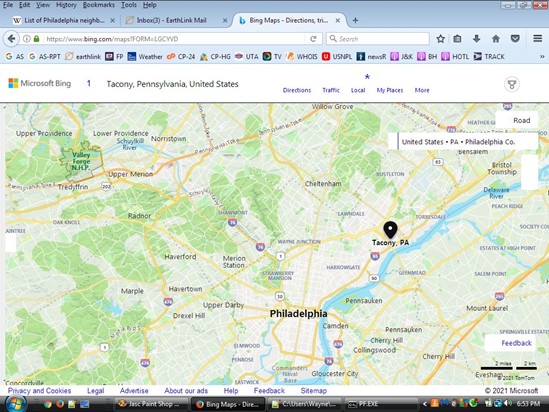Show hidden system tray icons arrow
The width and height of the screenshot is (549, 412).
click(x=424, y=404)
